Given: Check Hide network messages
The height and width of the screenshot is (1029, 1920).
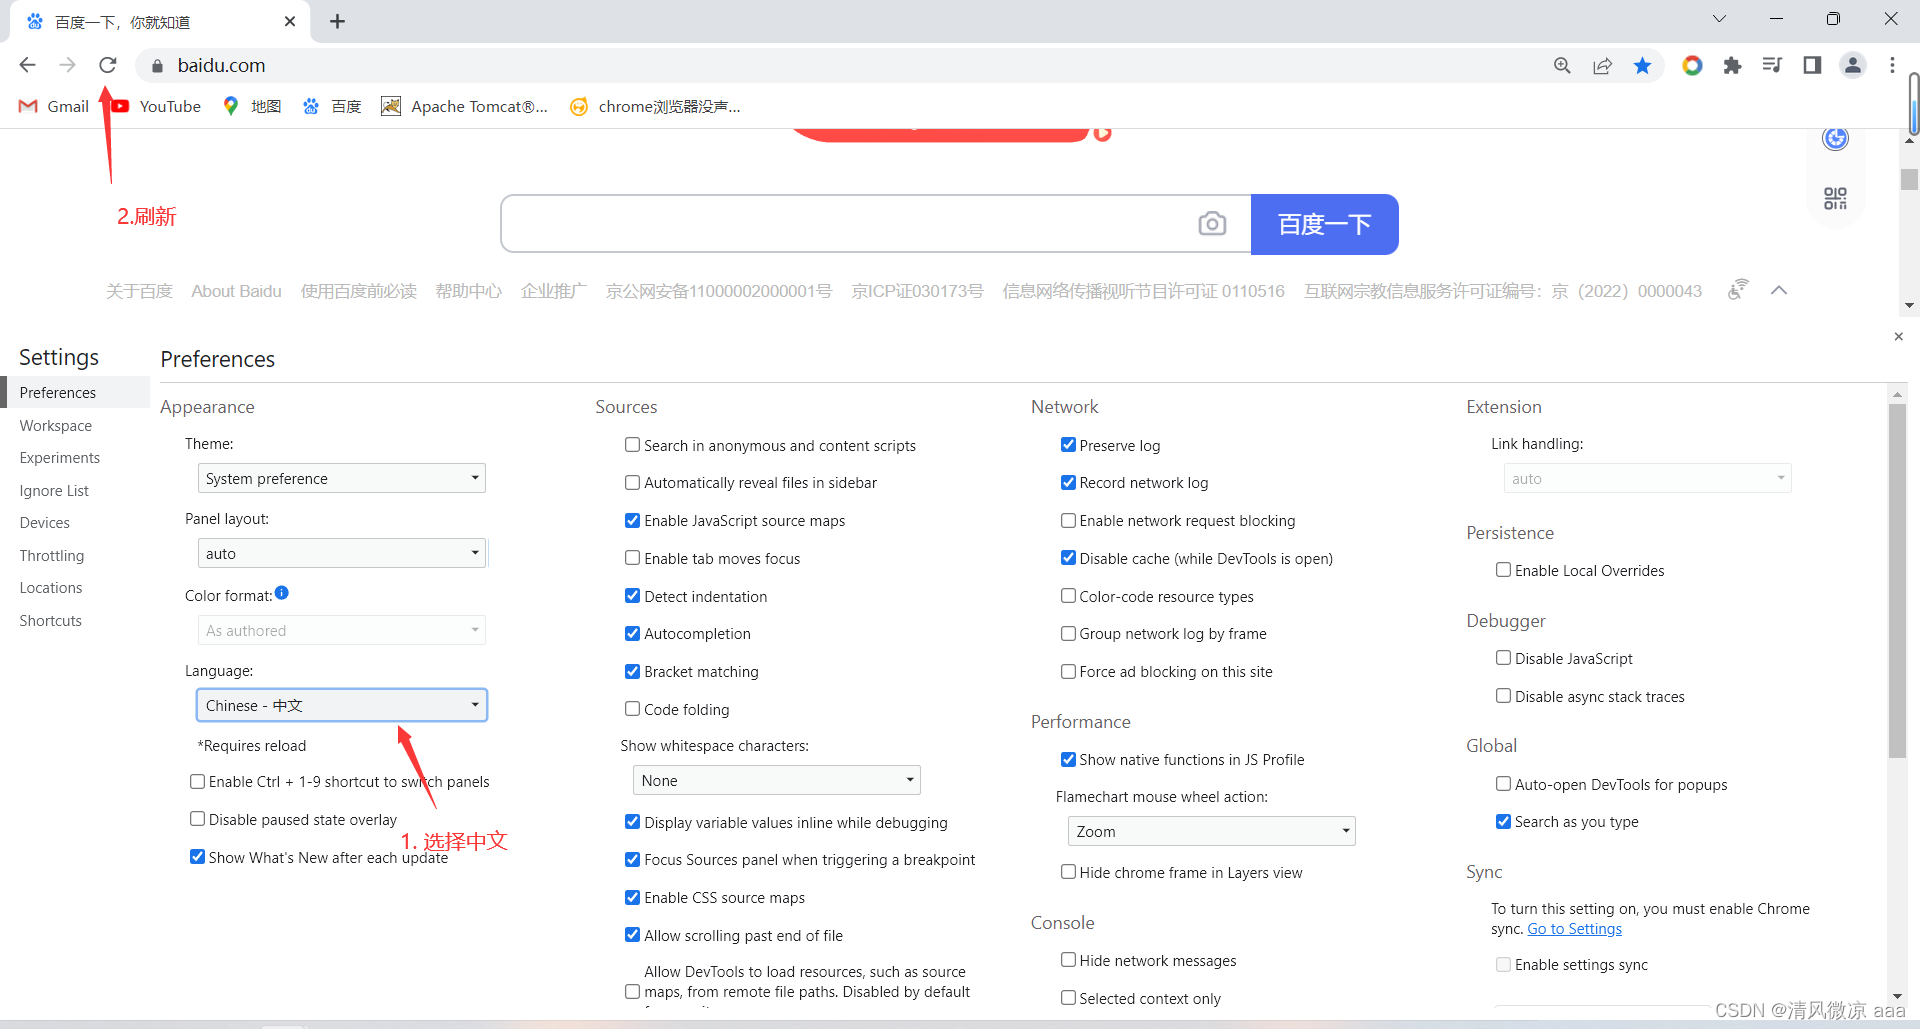Looking at the screenshot, I should [x=1068, y=960].
